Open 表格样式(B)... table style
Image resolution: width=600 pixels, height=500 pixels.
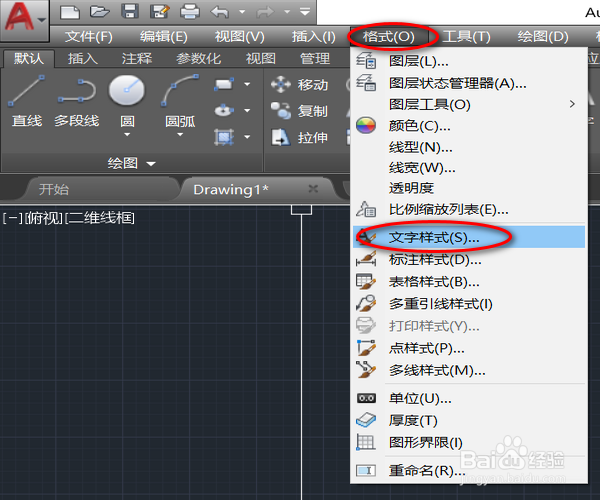469,282
